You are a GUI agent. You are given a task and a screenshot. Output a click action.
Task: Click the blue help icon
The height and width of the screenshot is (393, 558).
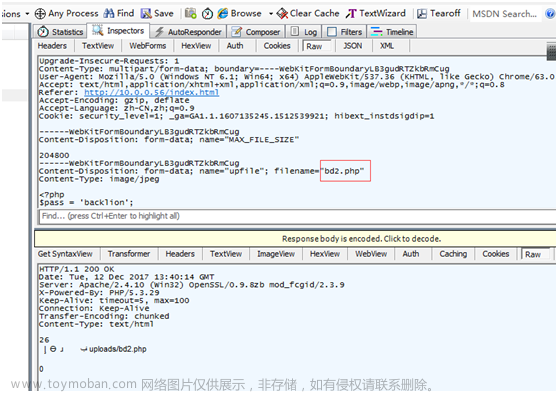pos(550,14)
